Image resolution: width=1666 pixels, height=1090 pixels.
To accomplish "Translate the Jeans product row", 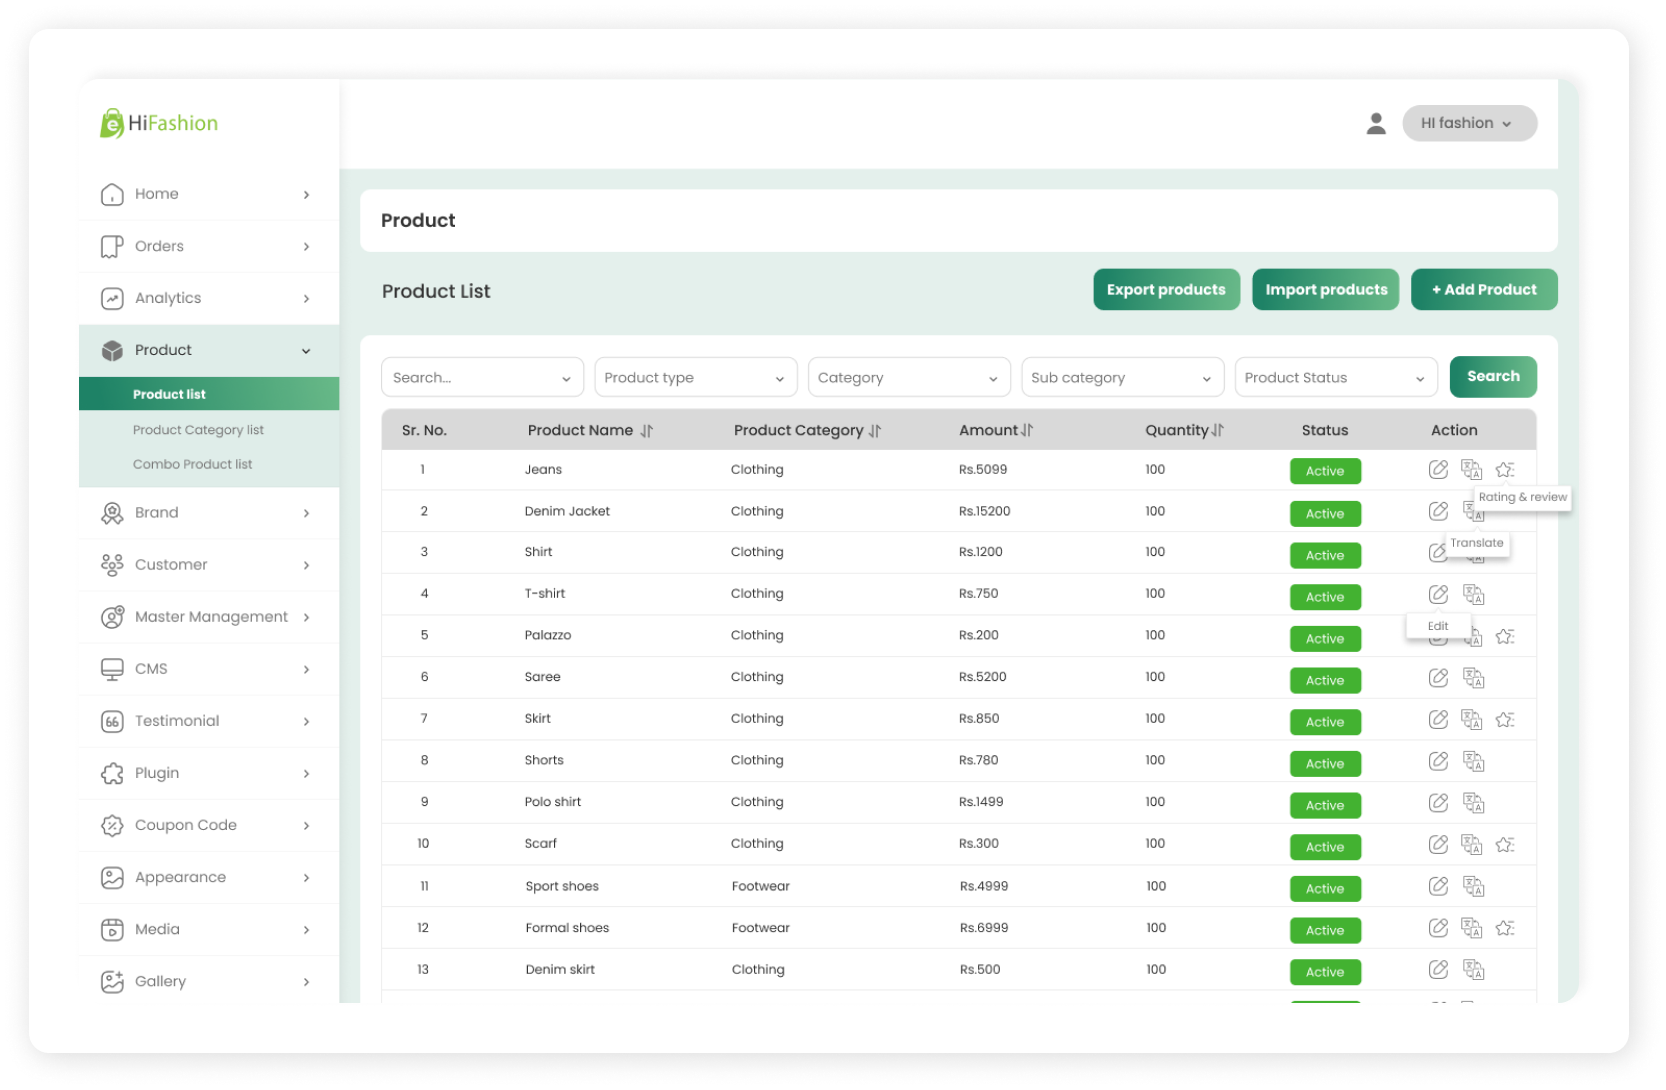I will 1471,469.
